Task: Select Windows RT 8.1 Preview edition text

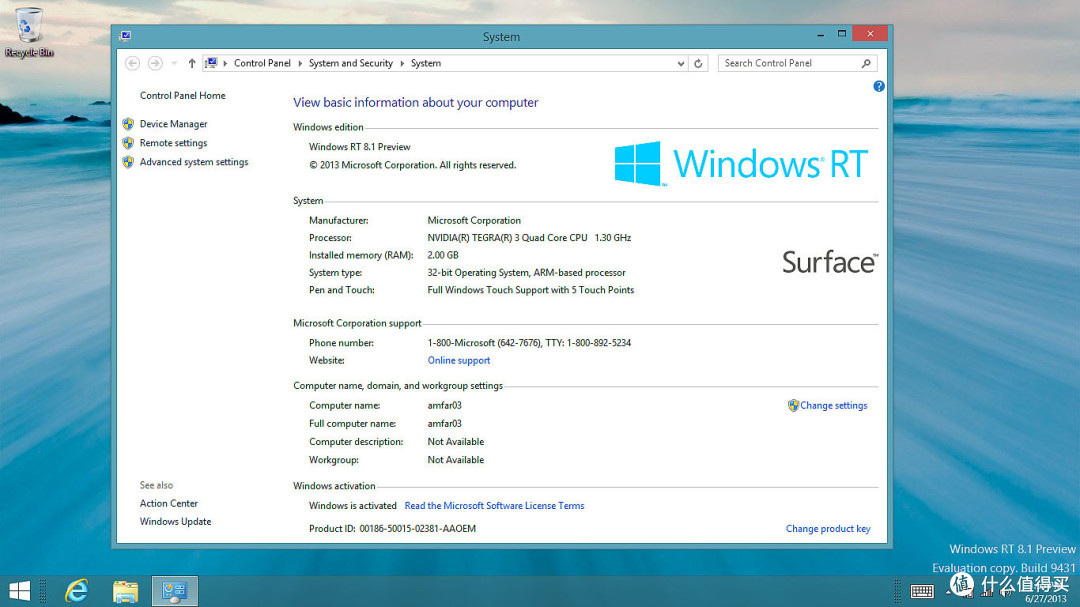Action: (x=360, y=147)
